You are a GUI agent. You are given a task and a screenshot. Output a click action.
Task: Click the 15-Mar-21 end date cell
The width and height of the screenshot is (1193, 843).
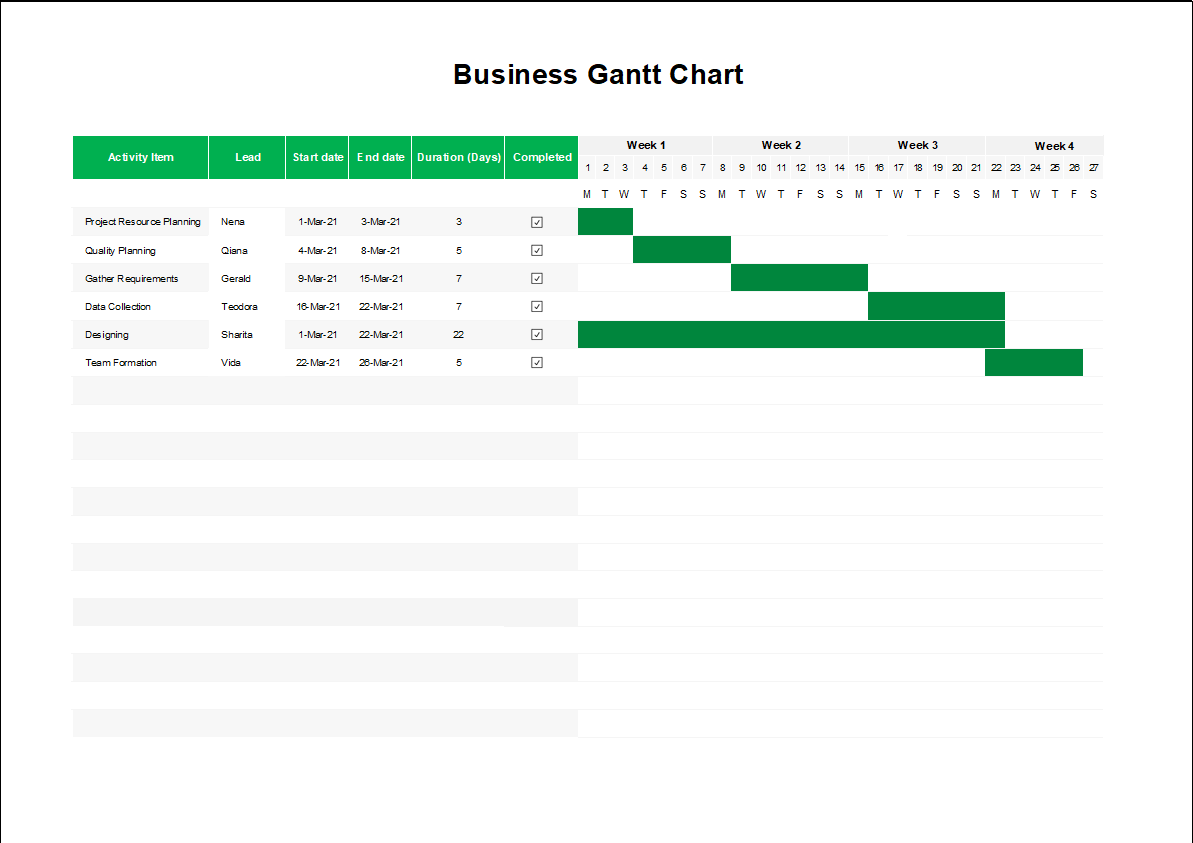[381, 279]
